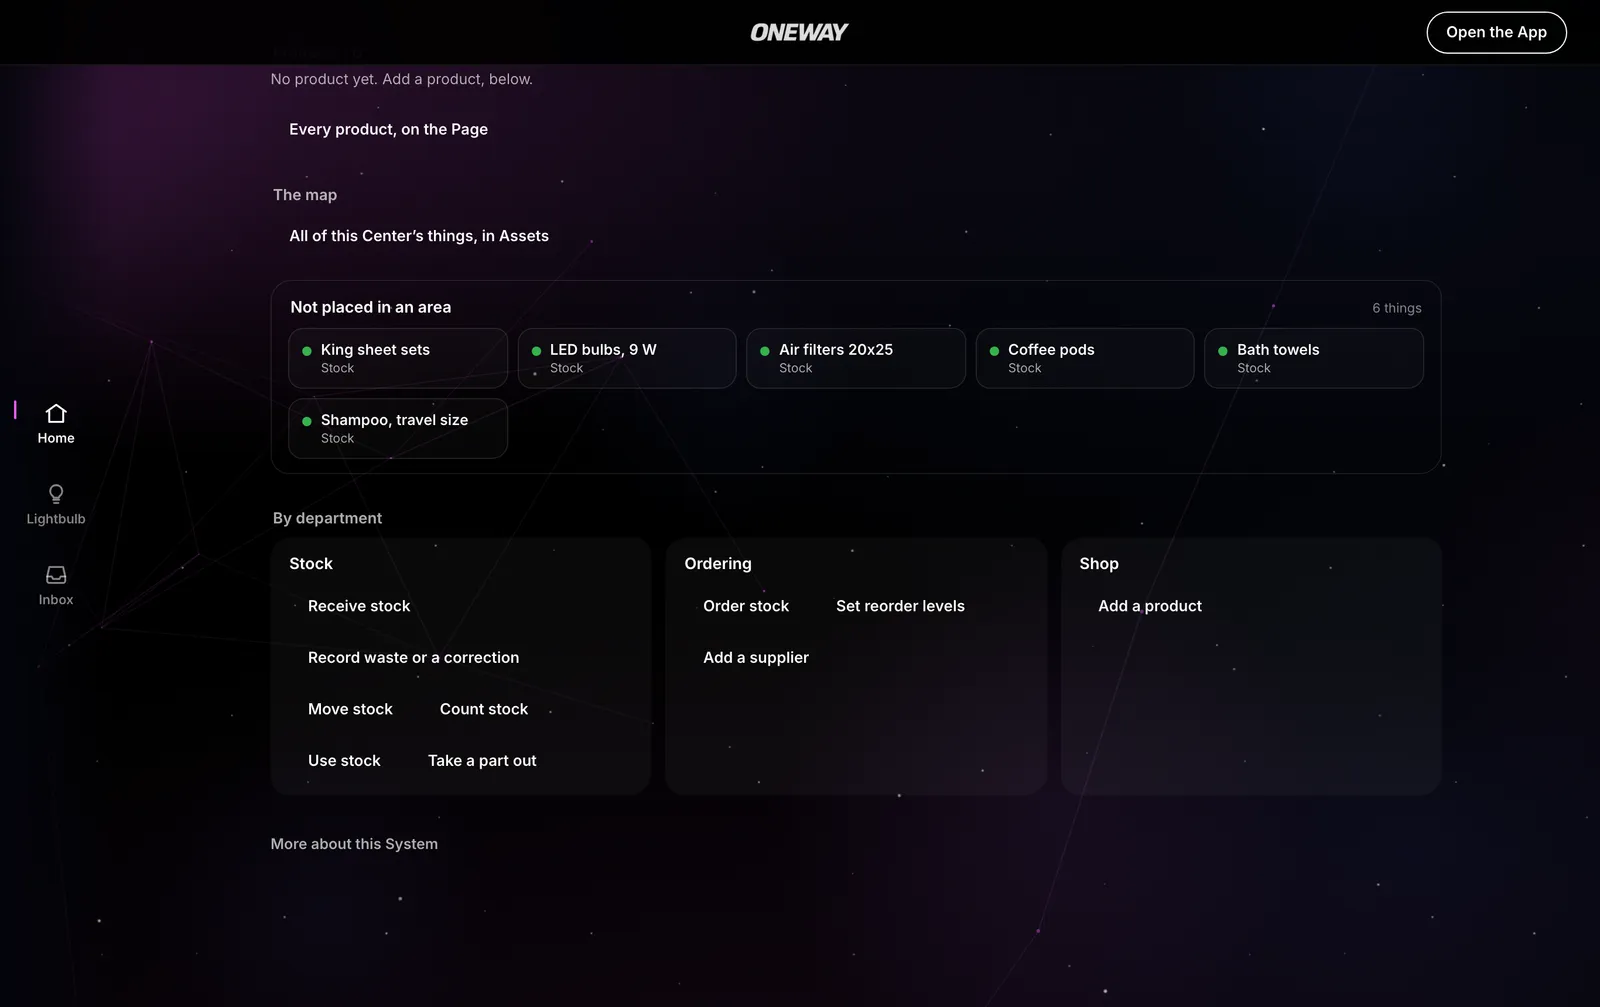Choose Count stock under Stock
This screenshot has height=1007, width=1600.
click(x=484, y=709)
